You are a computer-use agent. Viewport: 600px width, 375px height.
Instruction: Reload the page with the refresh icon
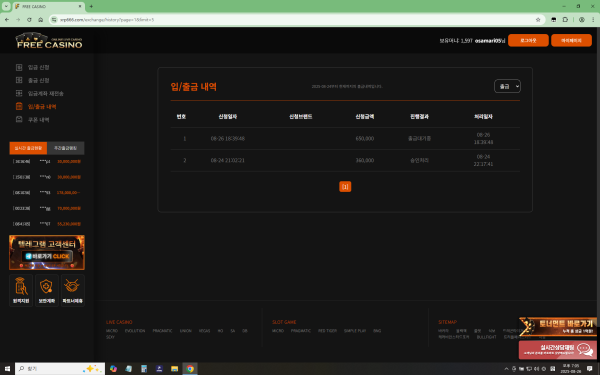click(29, 20)
